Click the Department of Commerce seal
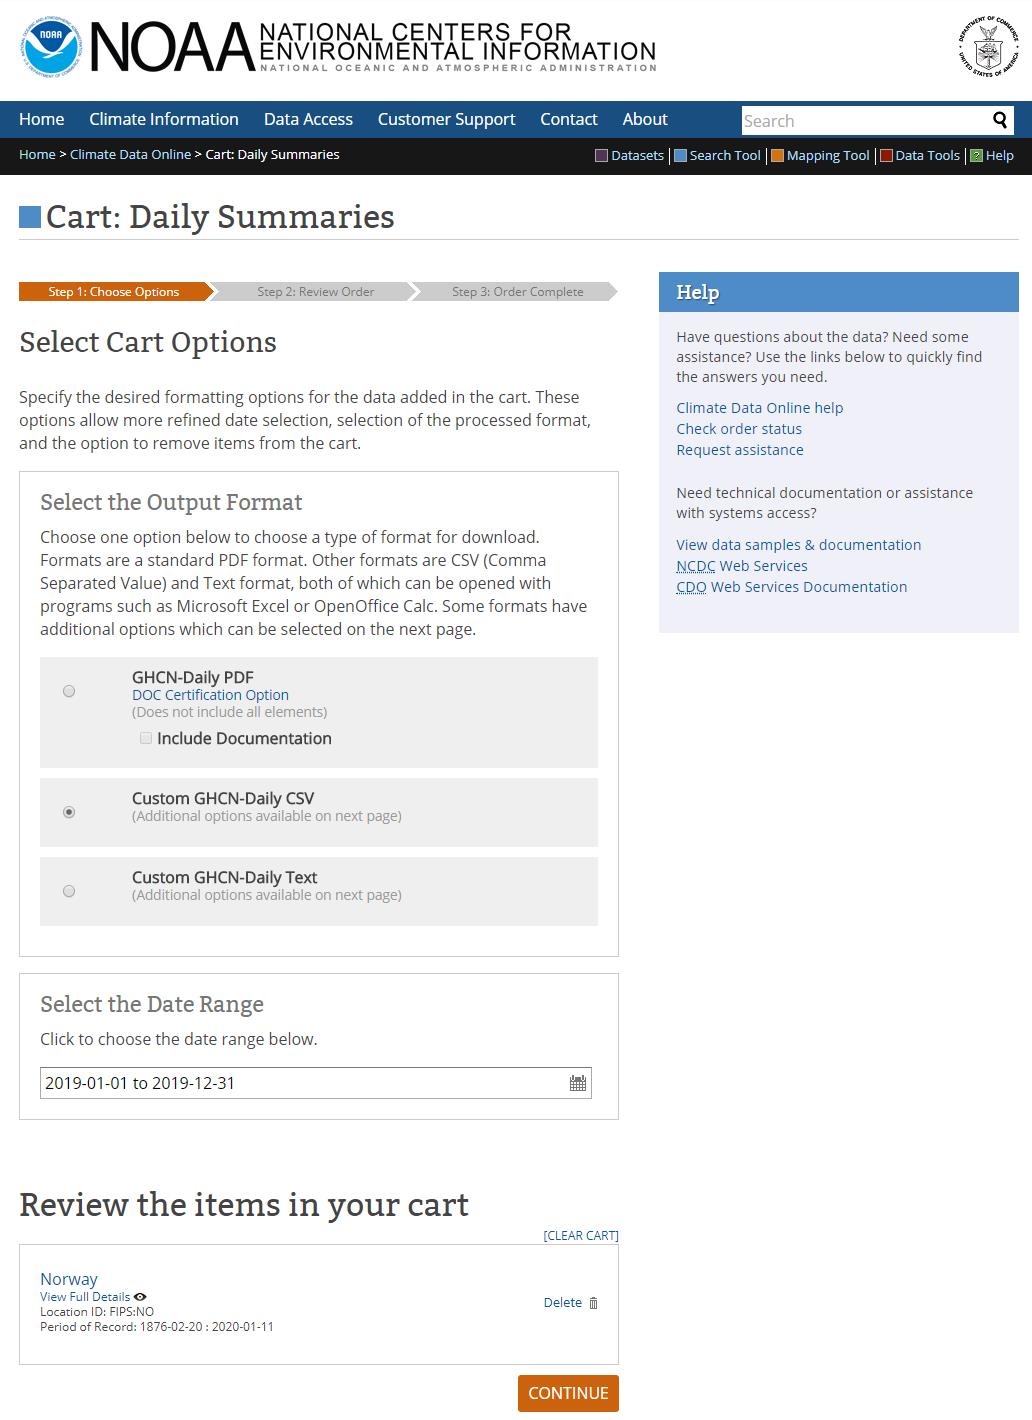 point(989,46)
